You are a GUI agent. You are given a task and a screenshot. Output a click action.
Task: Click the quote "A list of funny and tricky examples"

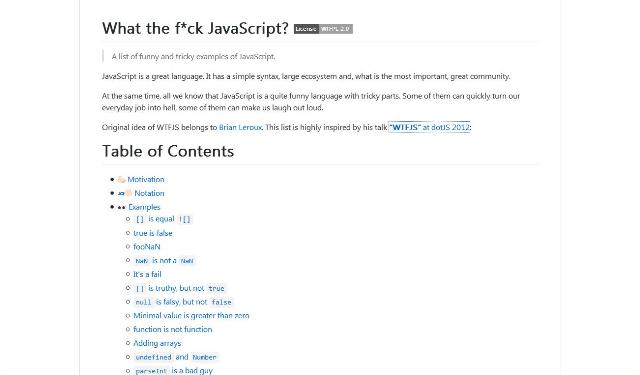(193, 57)
